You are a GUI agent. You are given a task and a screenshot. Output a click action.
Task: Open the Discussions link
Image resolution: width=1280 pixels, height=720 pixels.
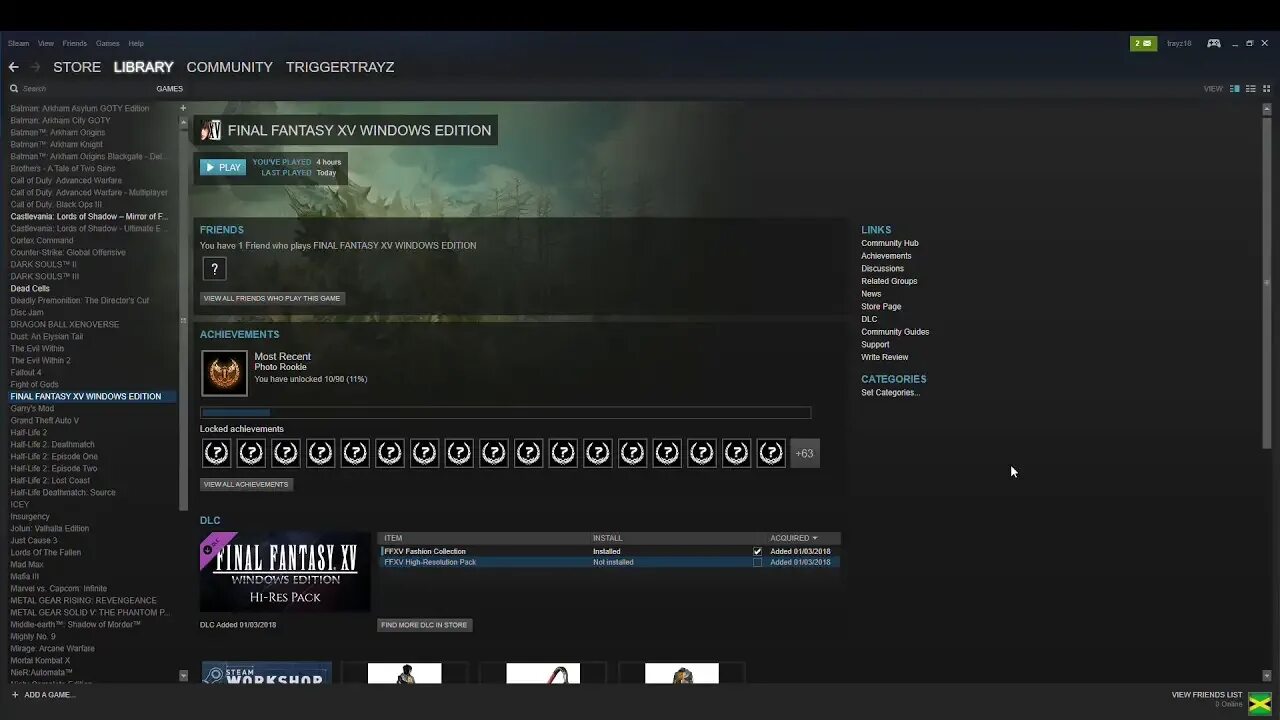[882, 268]
